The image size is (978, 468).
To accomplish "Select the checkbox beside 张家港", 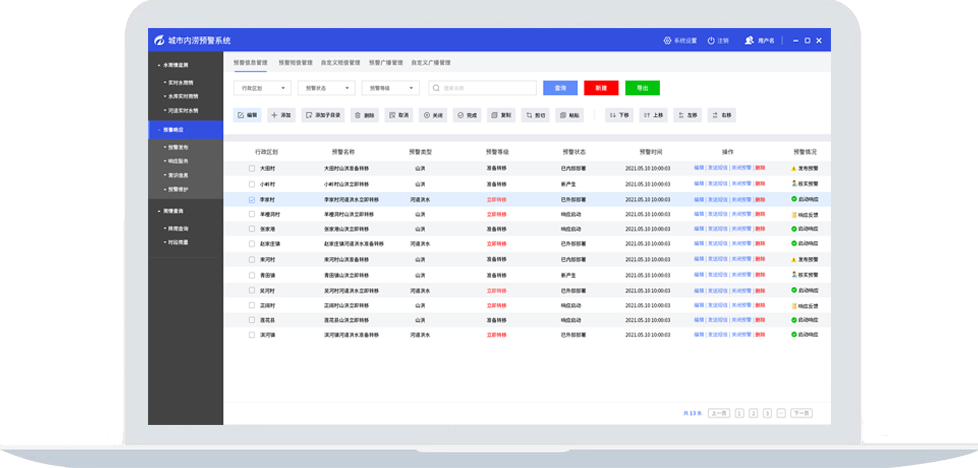I will click(252, 229).
